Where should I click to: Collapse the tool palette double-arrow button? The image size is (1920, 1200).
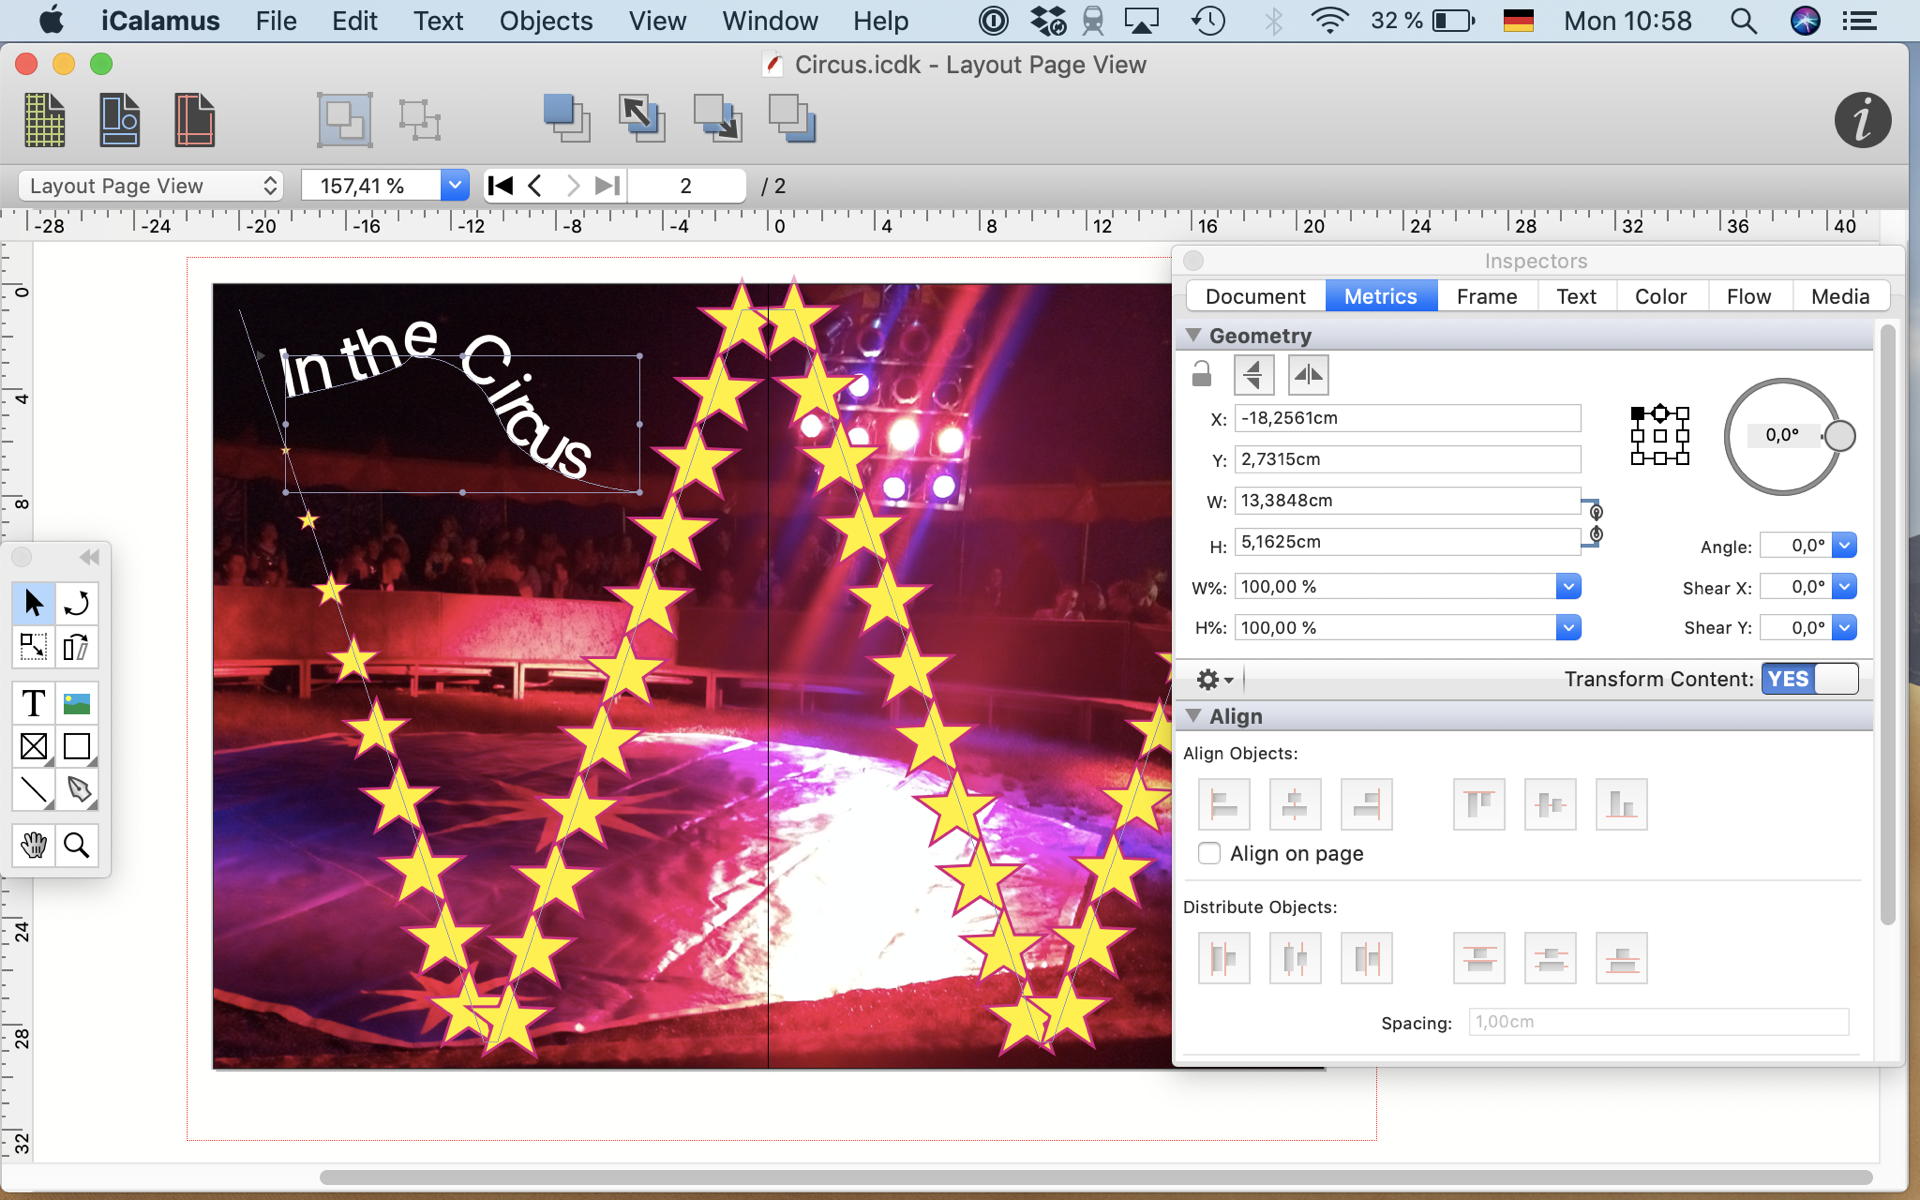click(x=89, y=557)
